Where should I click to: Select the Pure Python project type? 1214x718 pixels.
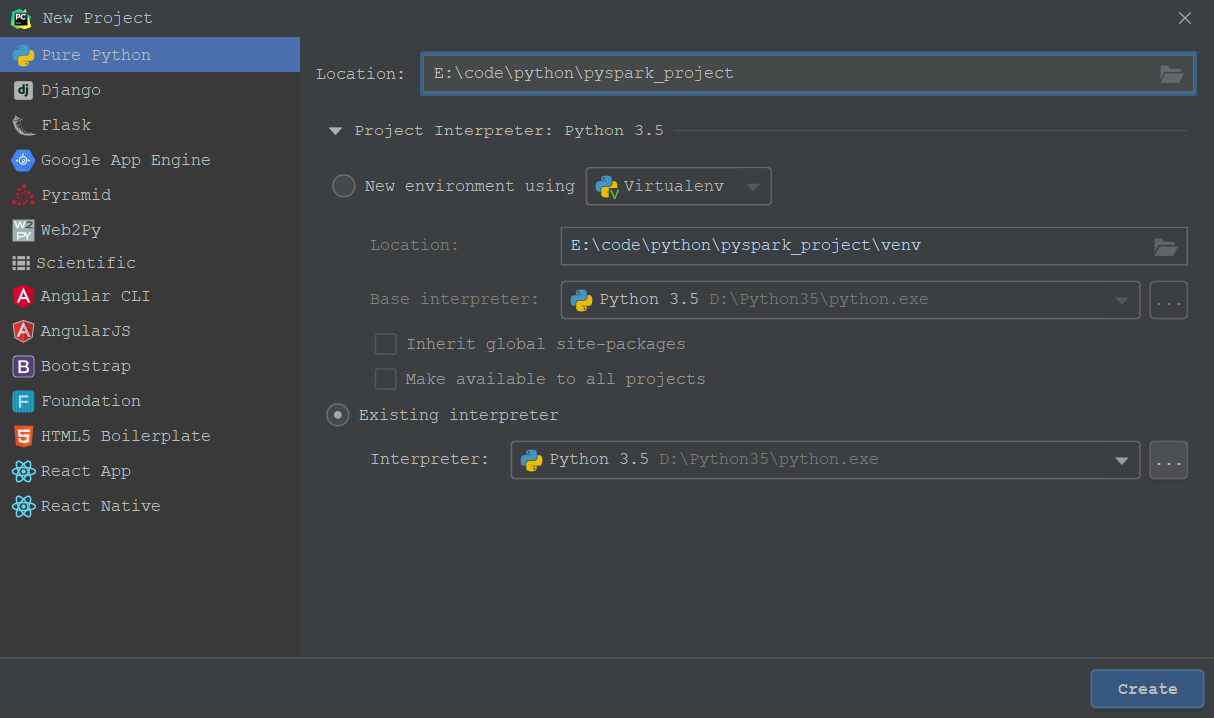click(x=150, y=55)
